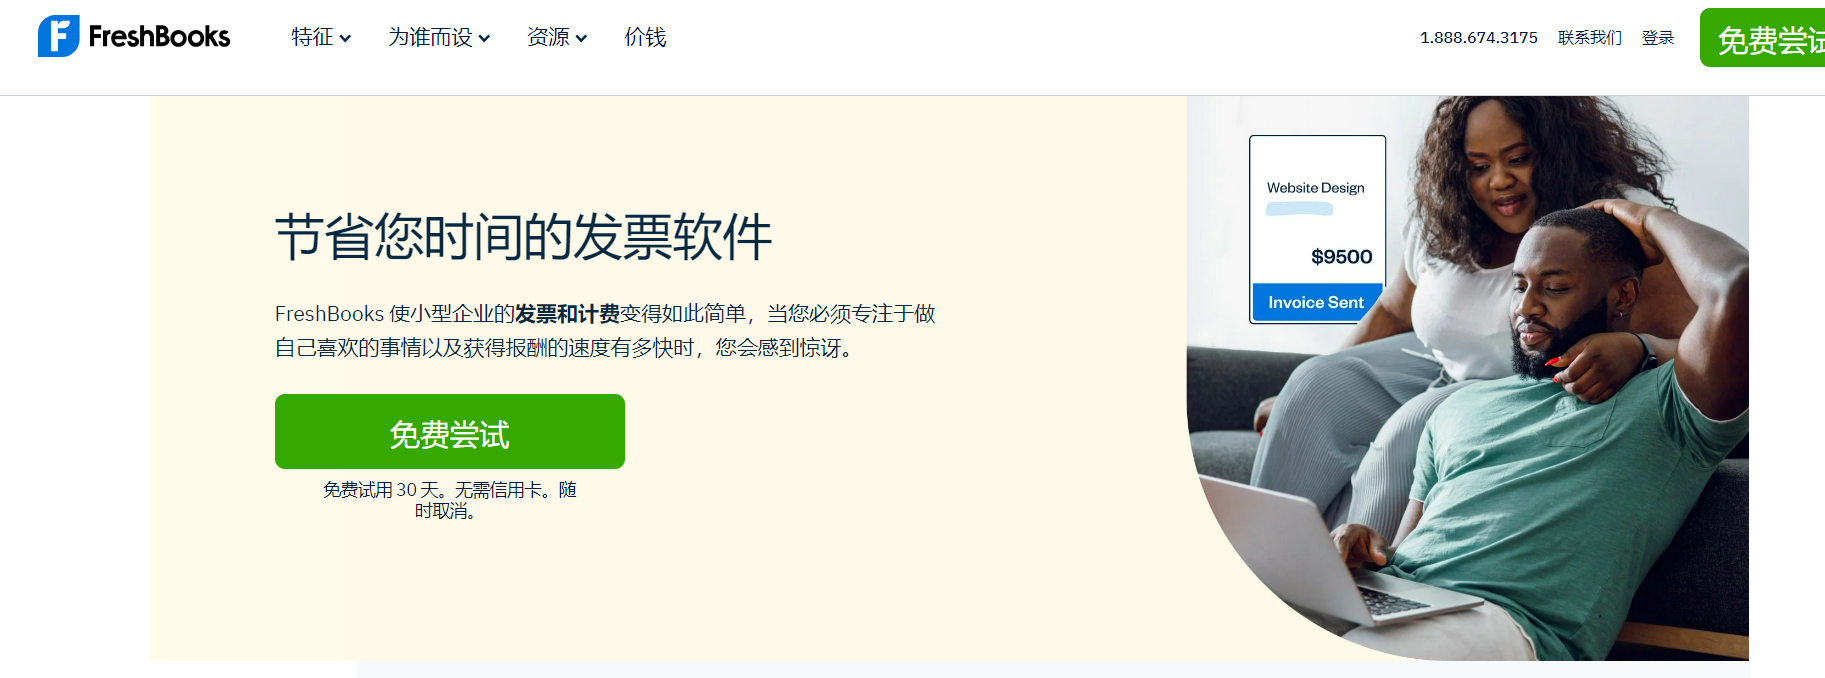Expand the 为谁而设 dropdown chevron
Image resolution: width=1825 pixels, height=678 pixels.
(484, 39)
